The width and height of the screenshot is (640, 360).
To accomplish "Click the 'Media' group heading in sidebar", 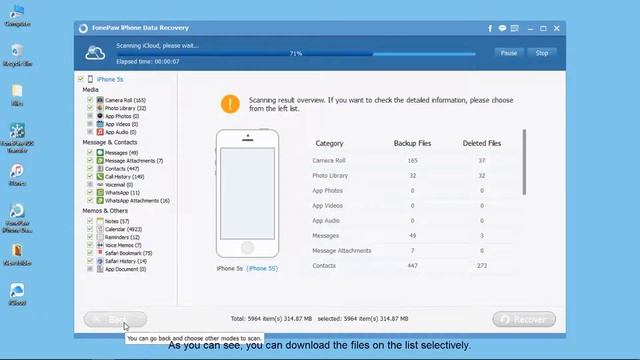I will pyautogui.click(x=90, y=89).
